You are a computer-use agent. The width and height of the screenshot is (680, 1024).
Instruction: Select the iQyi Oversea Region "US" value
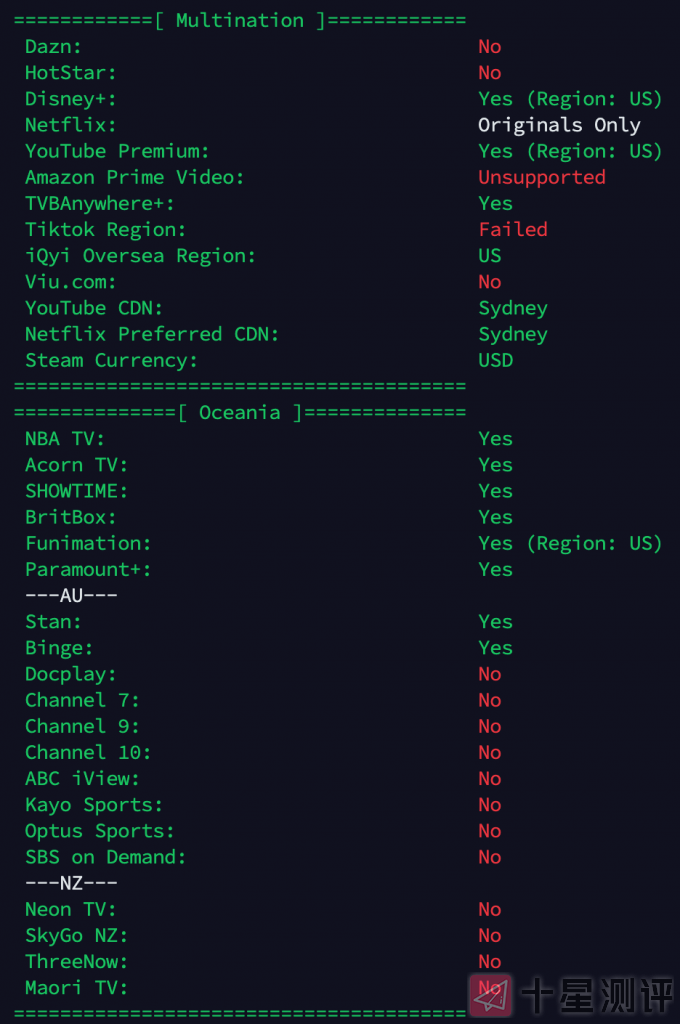[489, 256]
